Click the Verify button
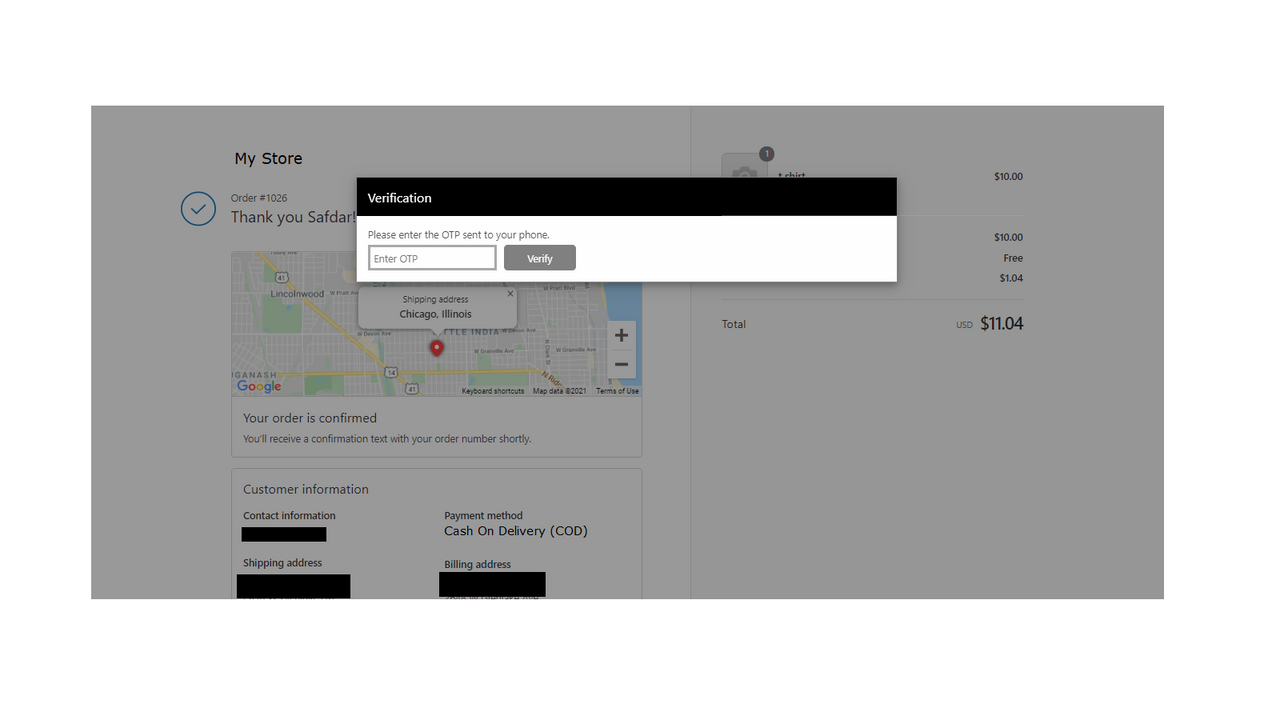Viewport: 1280px width, 720px height. click(x=540, y=258)
